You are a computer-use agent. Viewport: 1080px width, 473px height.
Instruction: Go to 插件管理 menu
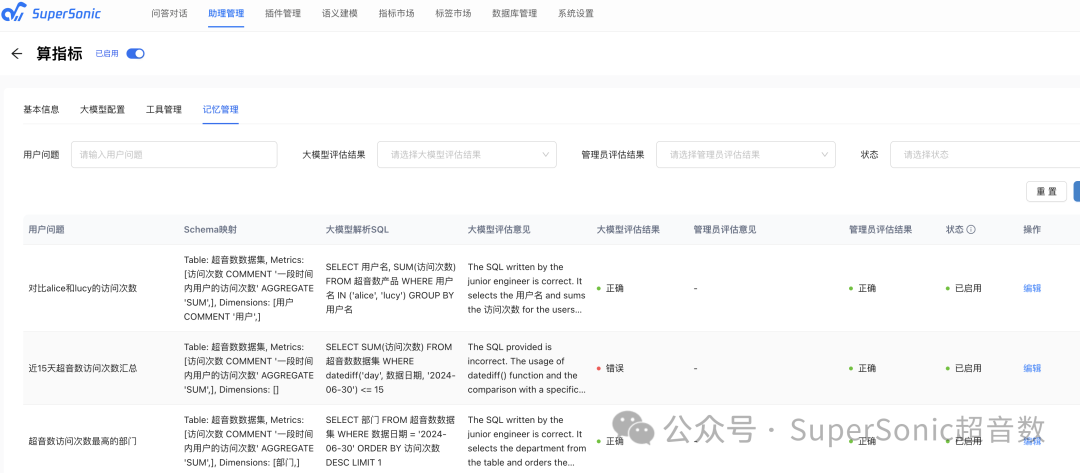tap(283, 14)
